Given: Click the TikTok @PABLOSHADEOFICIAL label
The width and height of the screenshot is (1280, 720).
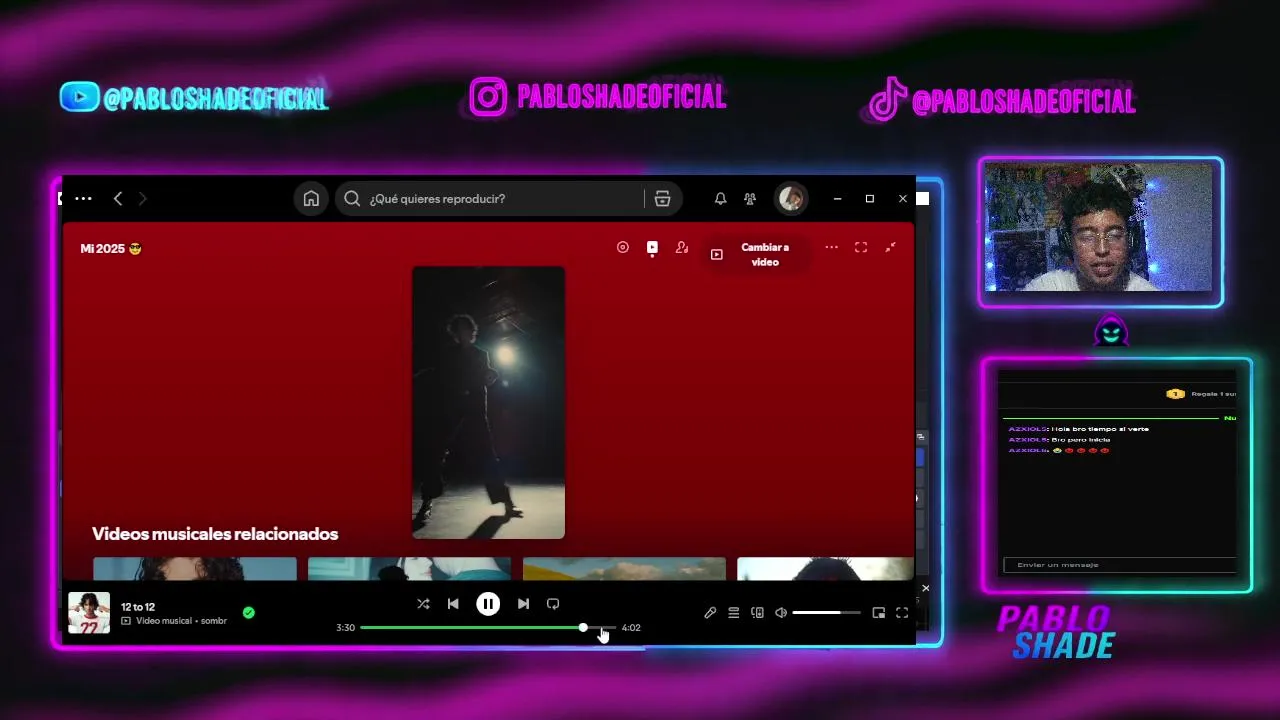Looking at the screenshot, I should [1002, 100].
